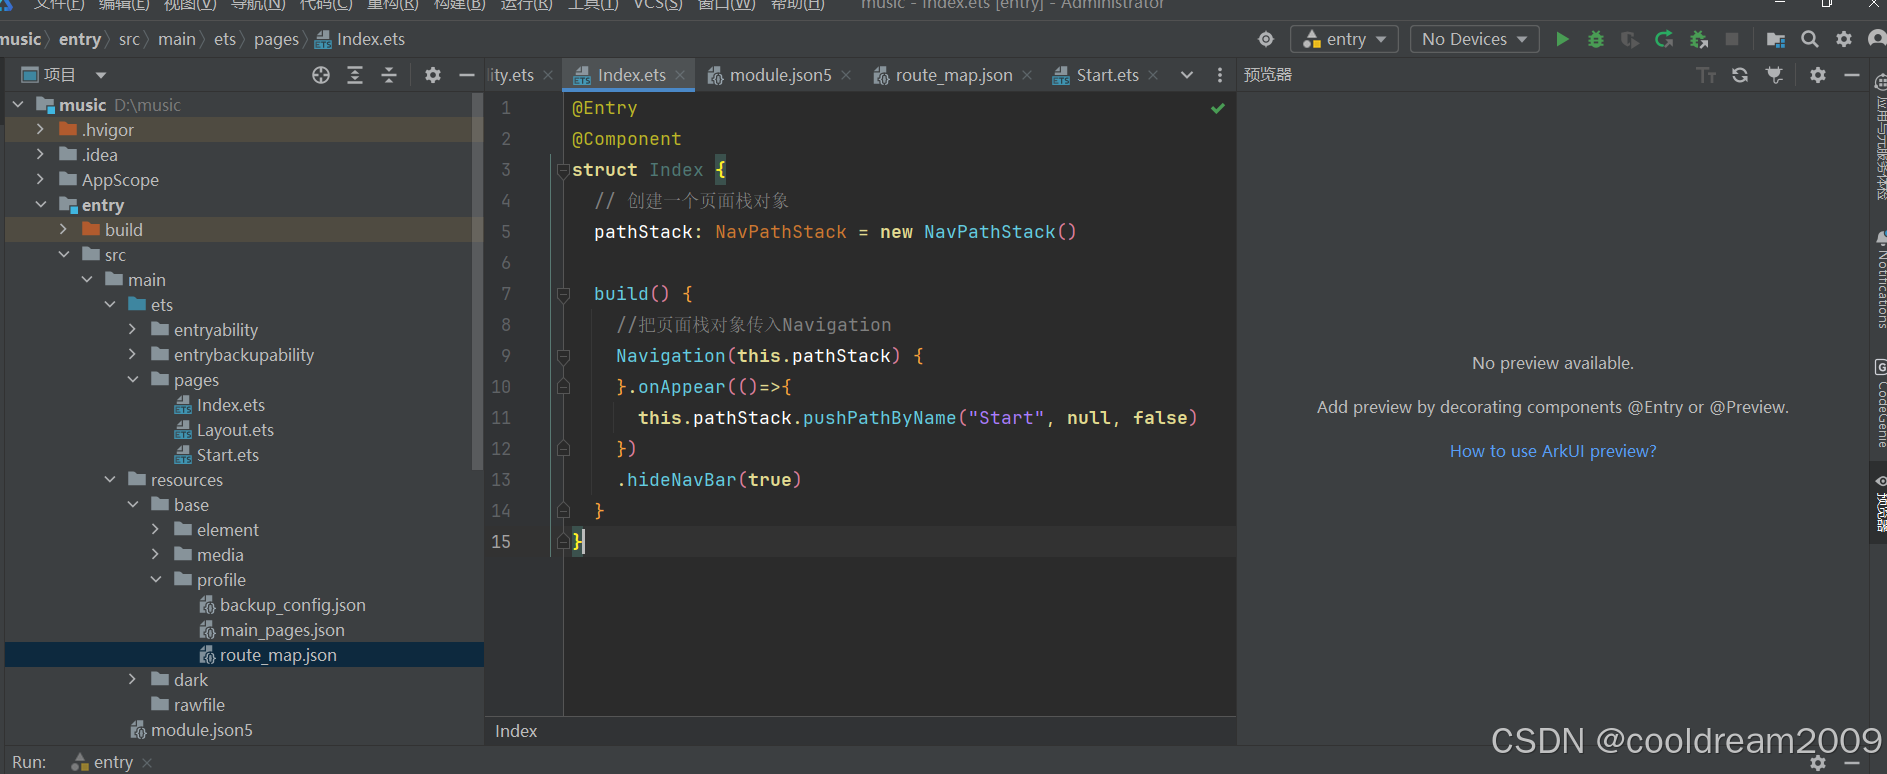Click the main breadcrumb in the navigation bar
The width and height of the screenshot is (1887, 774).
pos(177,39)
